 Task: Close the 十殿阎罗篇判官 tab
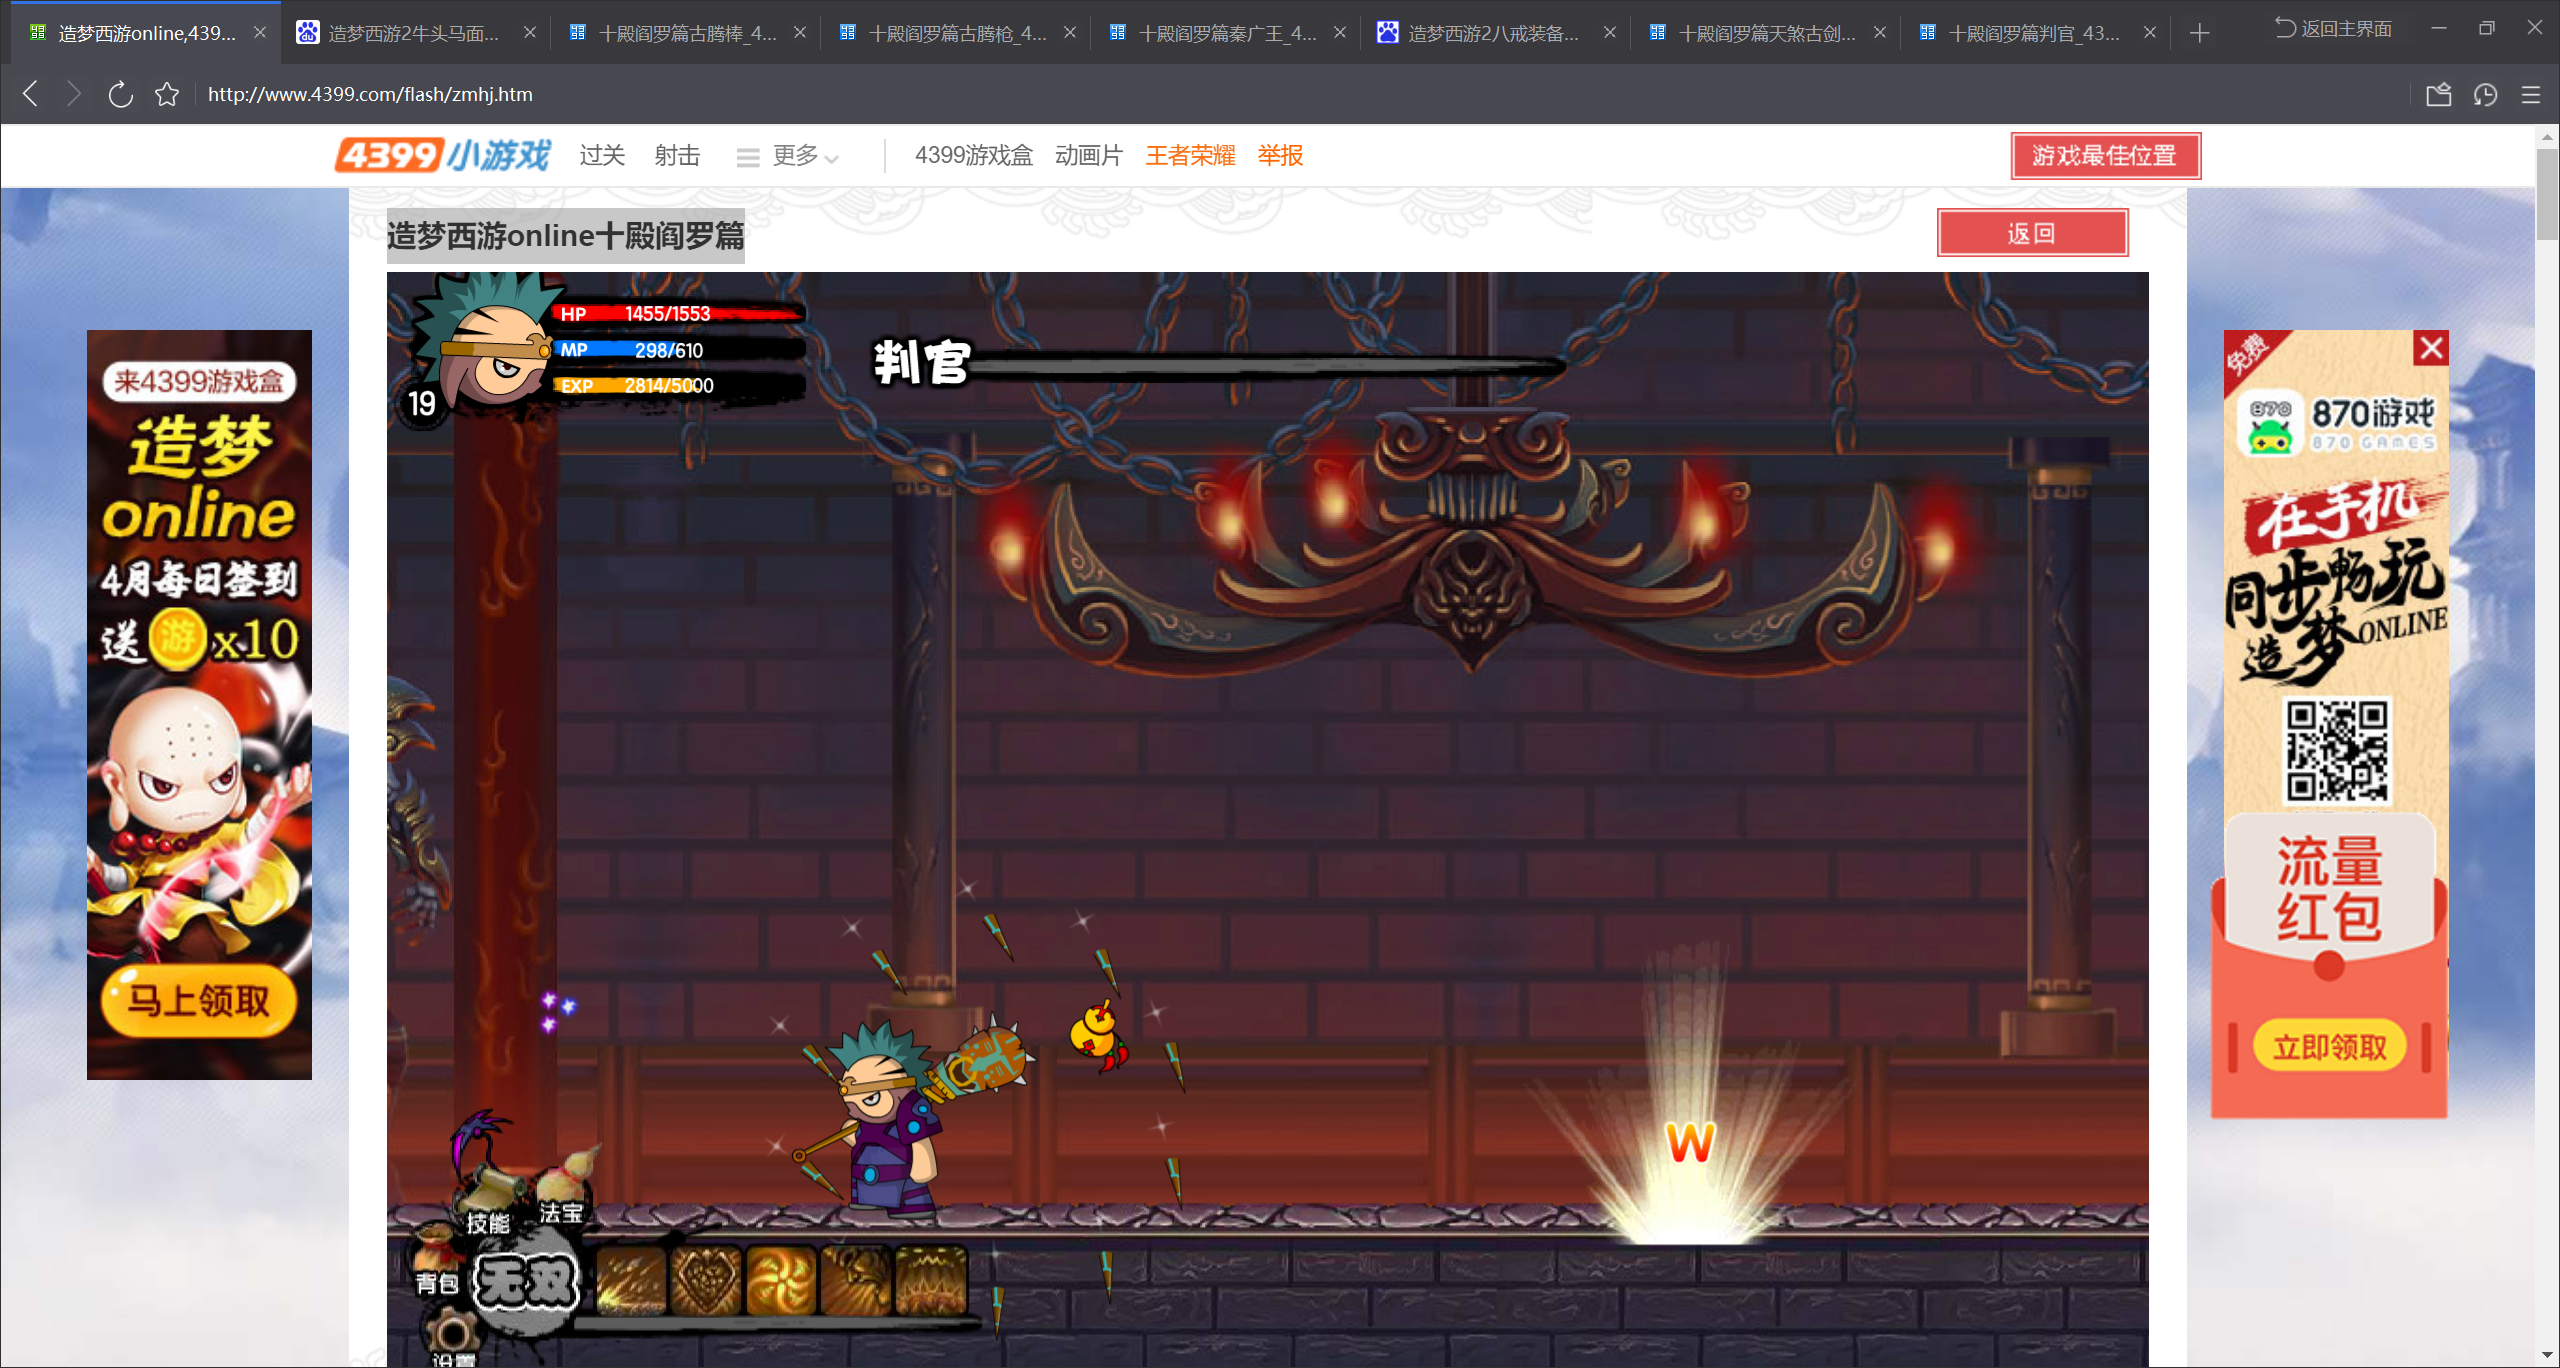[2150, 32]
